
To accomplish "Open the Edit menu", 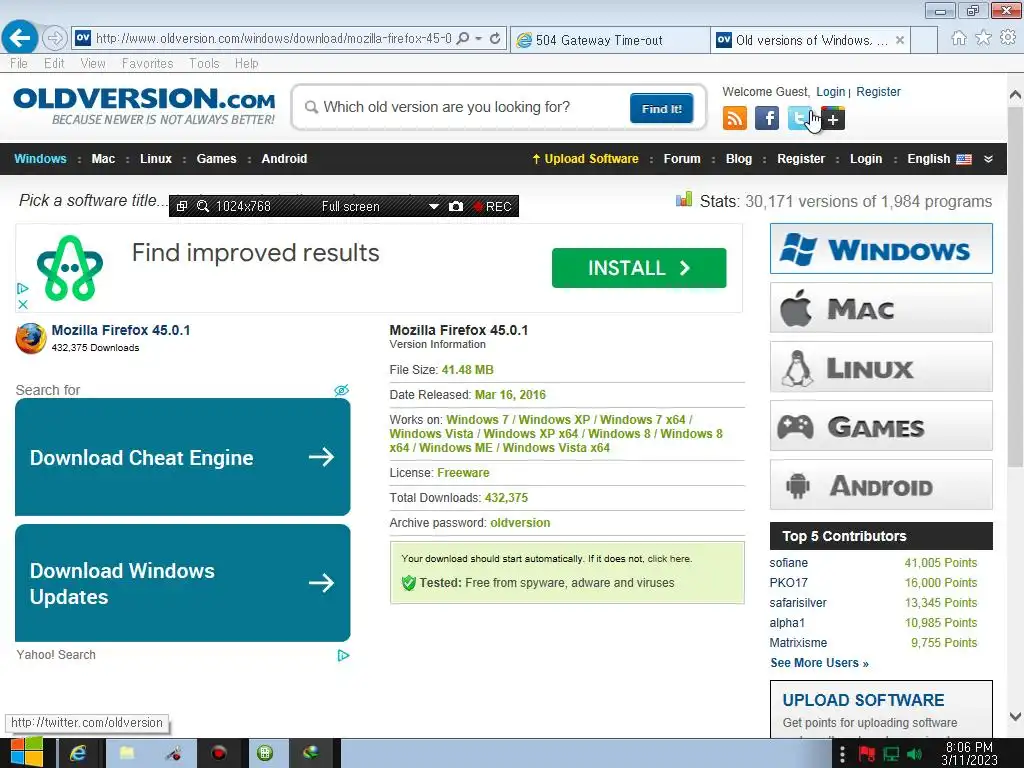I will pos(54,63).
